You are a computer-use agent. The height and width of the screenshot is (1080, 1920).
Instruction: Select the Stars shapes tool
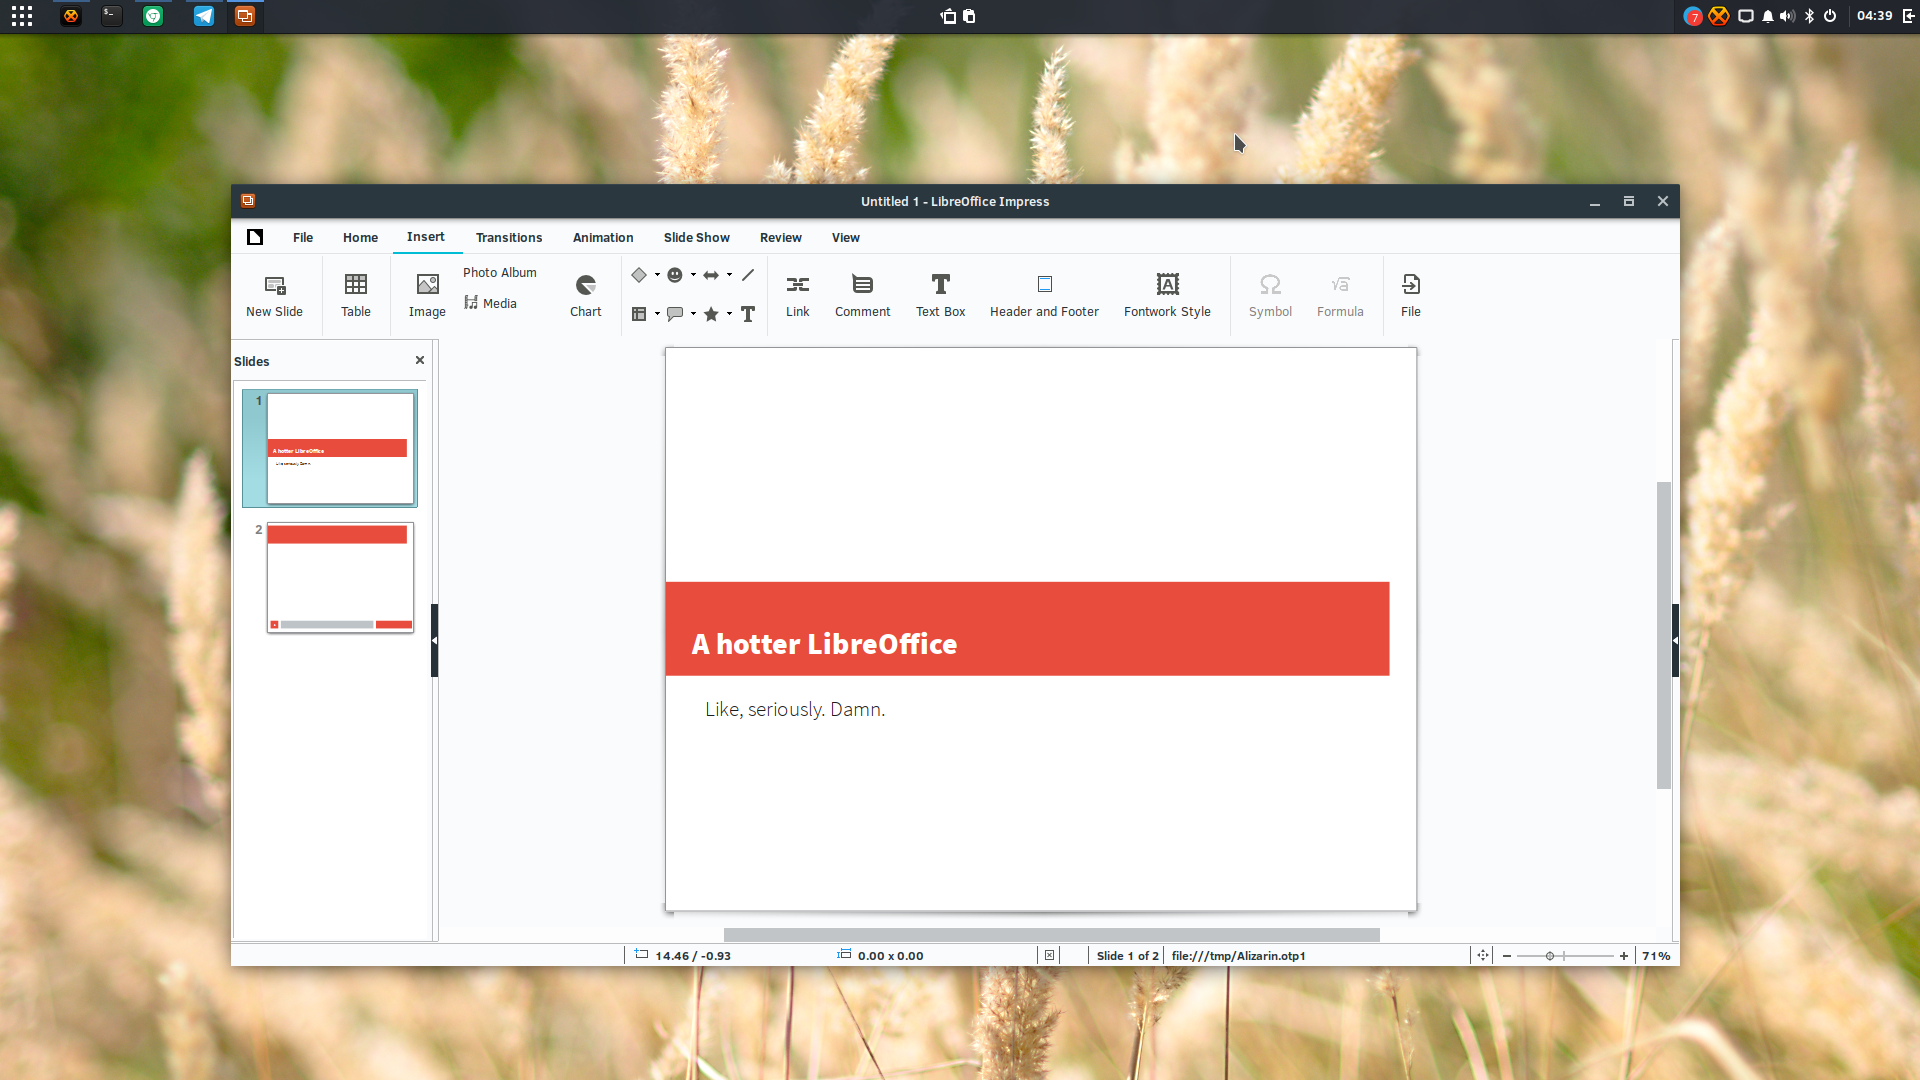(711, 314)
